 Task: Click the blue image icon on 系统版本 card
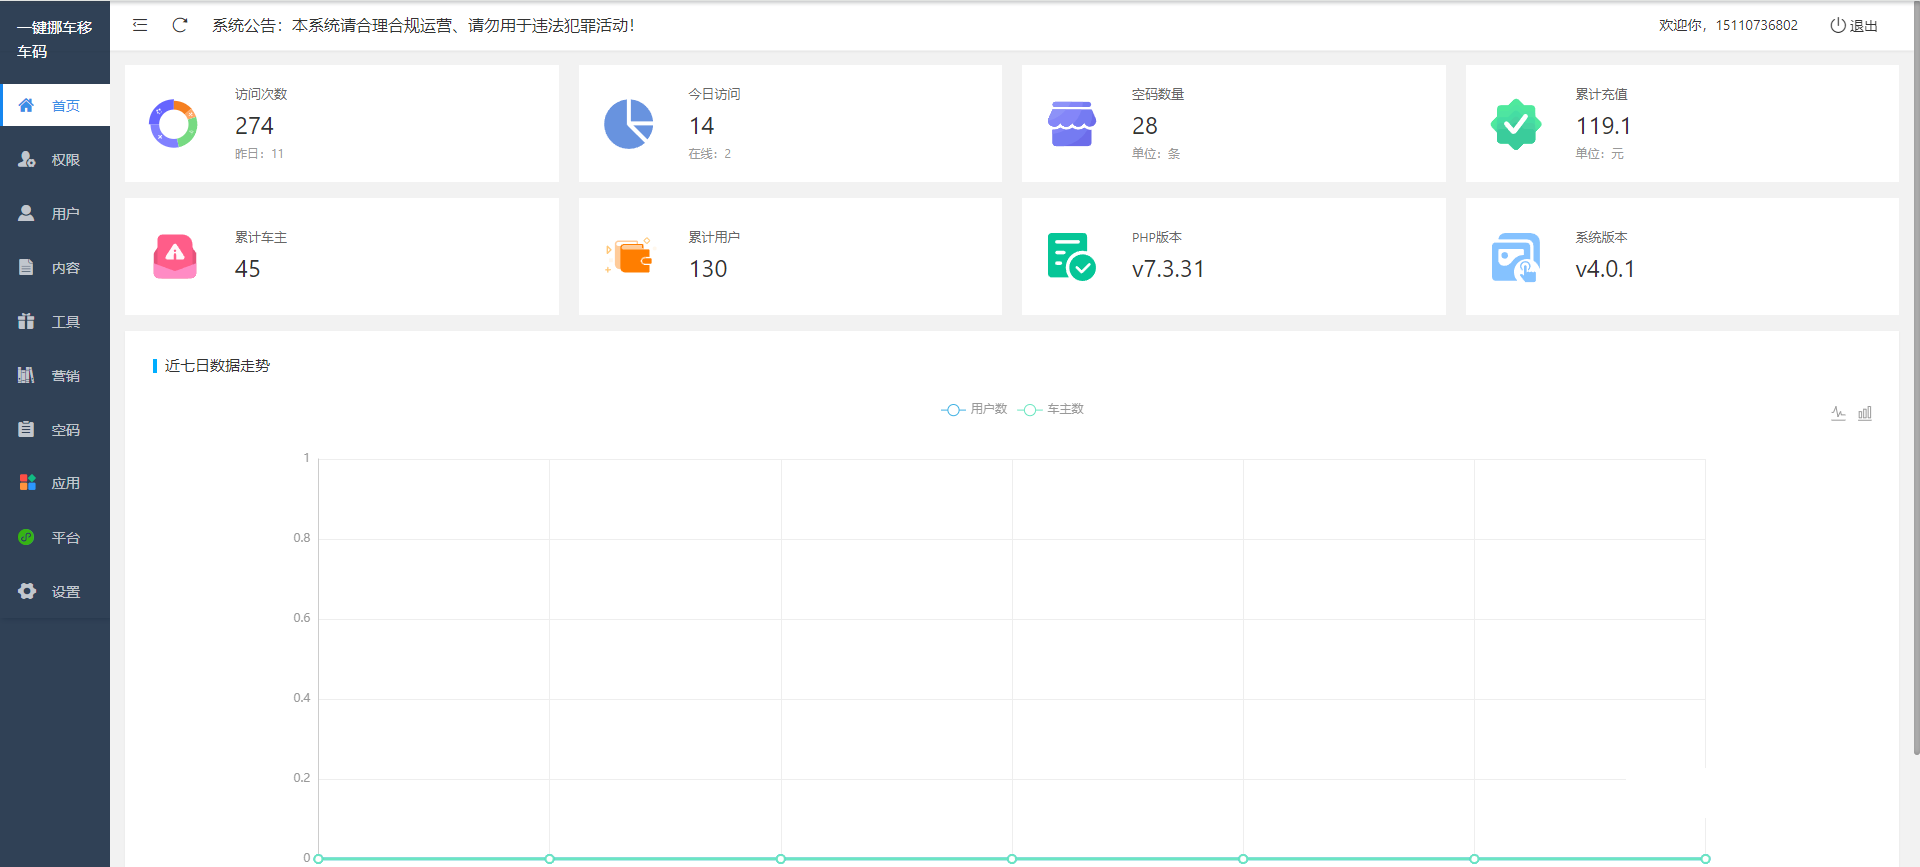pyautogui.click(x=1515, y=257)
